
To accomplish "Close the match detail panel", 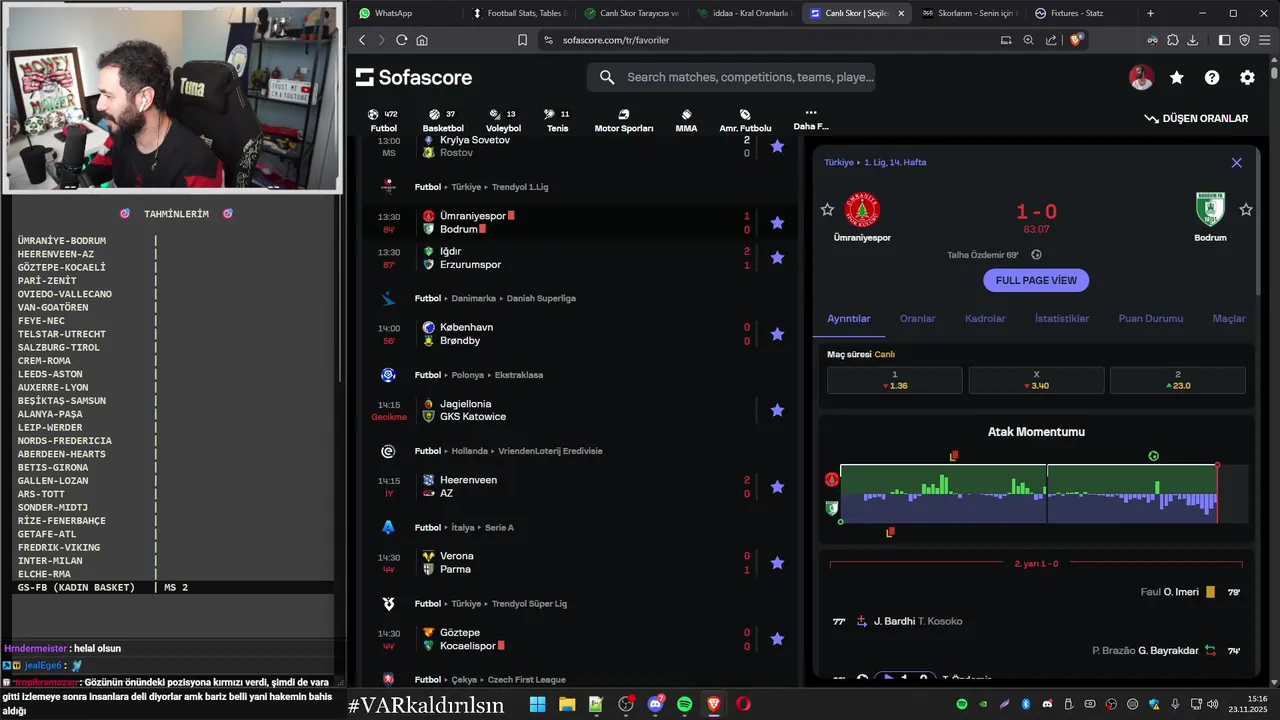I will click(x=1237, y=162).
